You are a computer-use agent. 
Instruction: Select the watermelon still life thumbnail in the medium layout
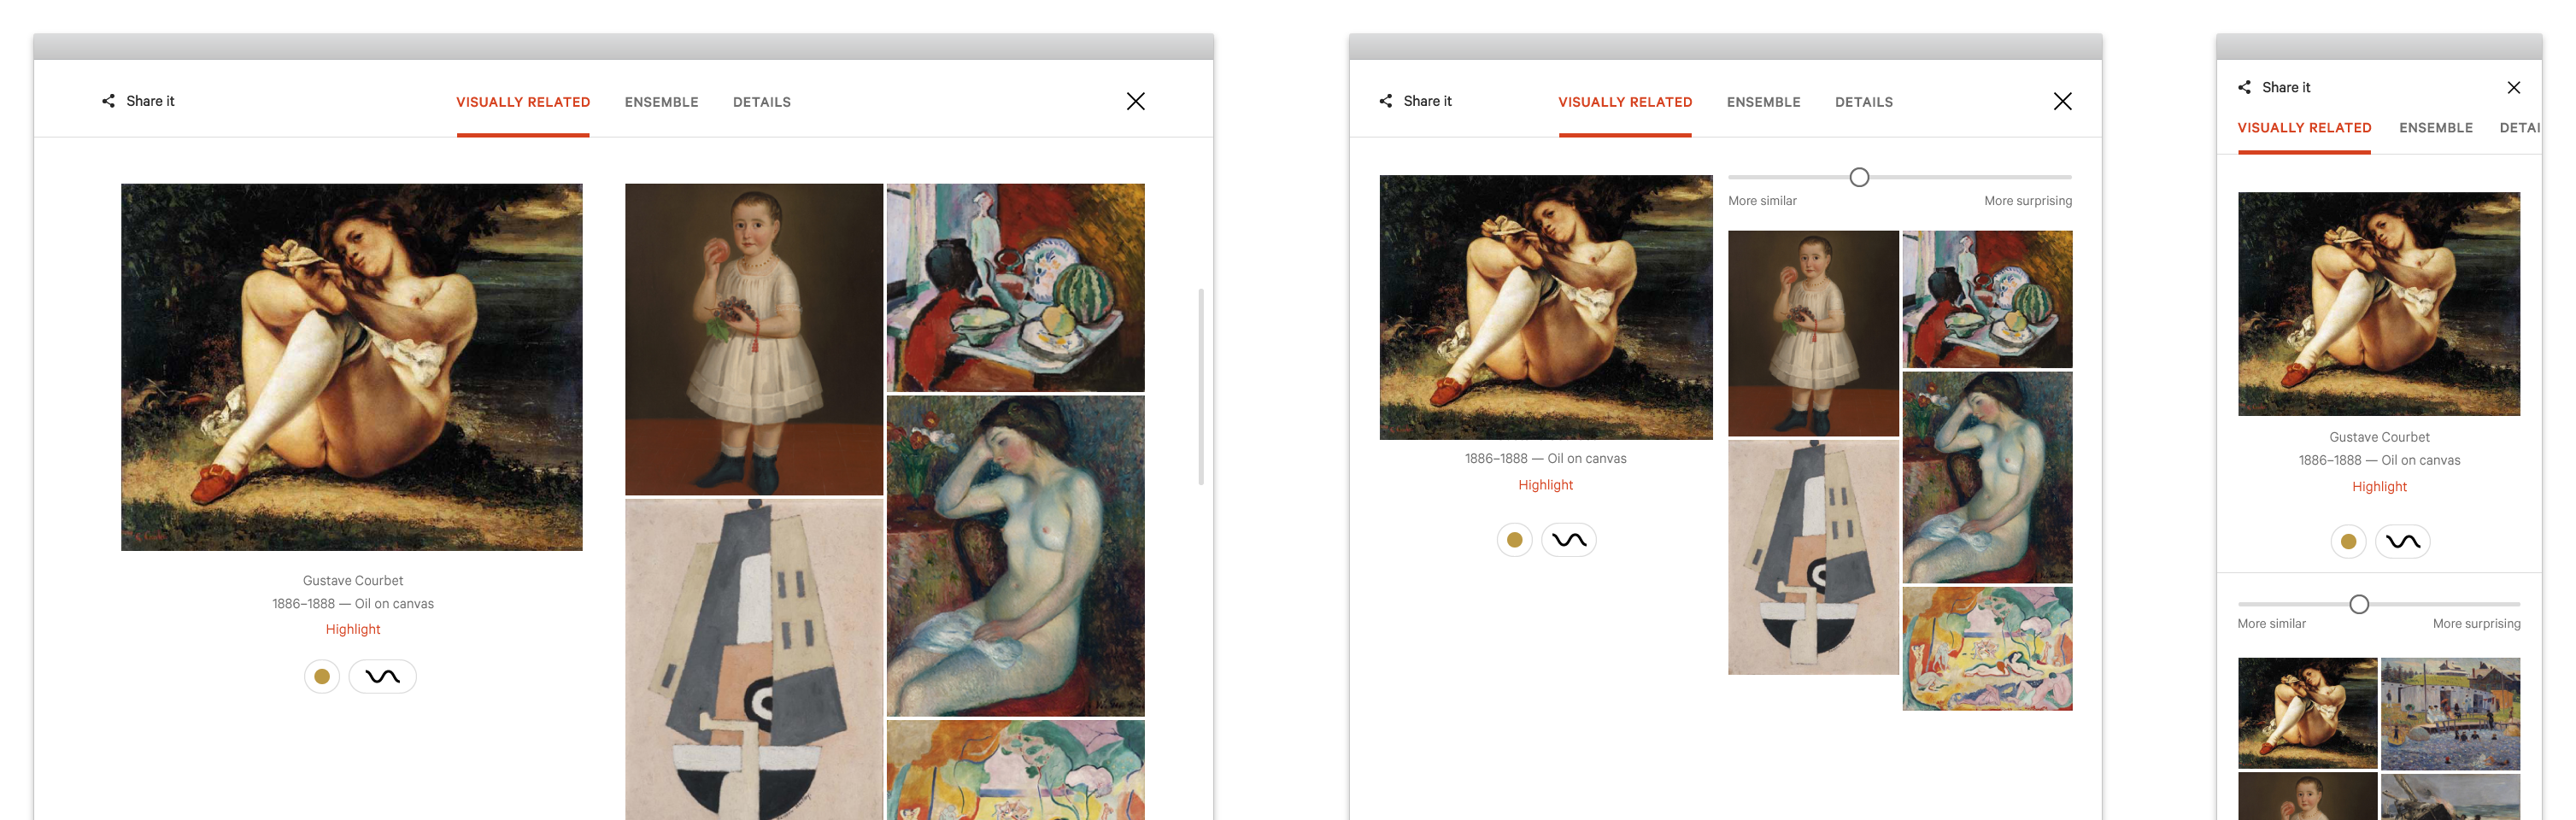(1987, 299)
